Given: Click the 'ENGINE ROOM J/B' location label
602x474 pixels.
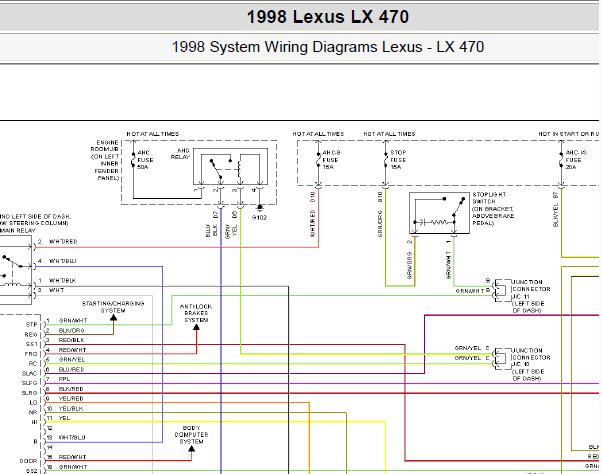Looking at the screenshot, I should [105, 160].
